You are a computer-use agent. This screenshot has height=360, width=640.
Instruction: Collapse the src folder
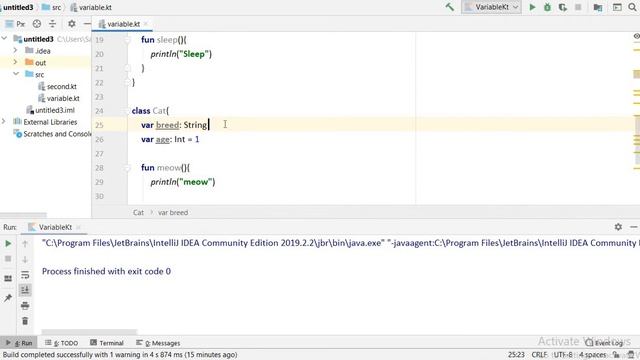click(x=16, y=74)
